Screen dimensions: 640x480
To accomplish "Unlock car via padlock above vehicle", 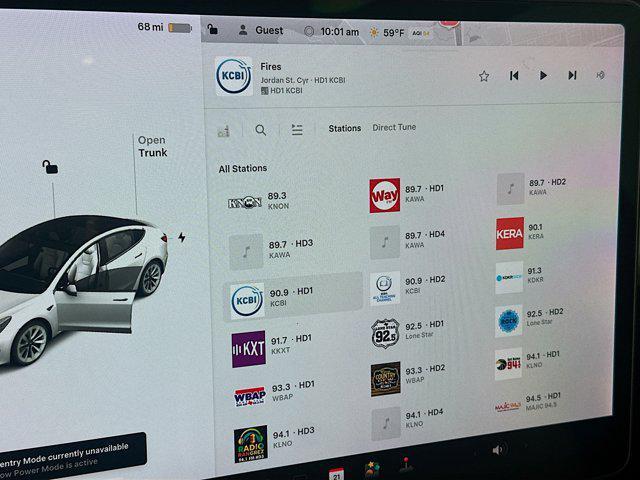I will 50,167.
